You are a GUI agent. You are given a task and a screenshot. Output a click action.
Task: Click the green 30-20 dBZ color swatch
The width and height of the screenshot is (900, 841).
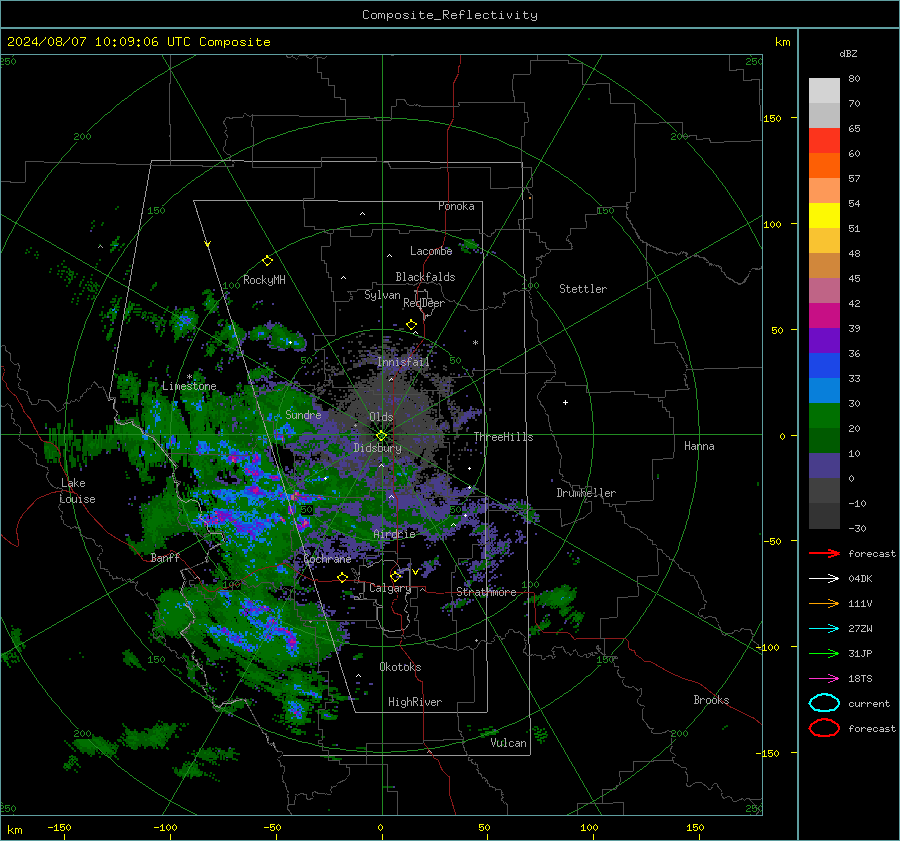pyautogui.click(x=824, y=416)
